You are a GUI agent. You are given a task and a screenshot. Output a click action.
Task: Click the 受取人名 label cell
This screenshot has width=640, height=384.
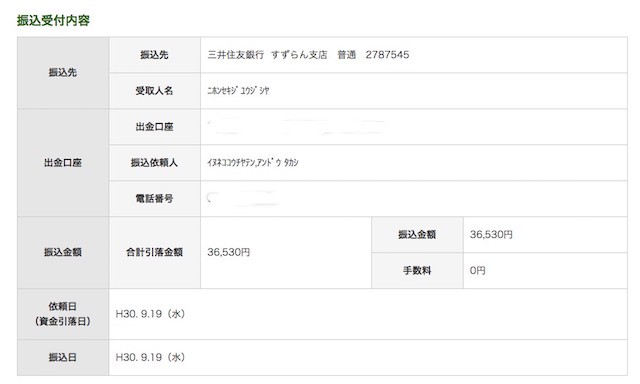(x=155, y=91)
